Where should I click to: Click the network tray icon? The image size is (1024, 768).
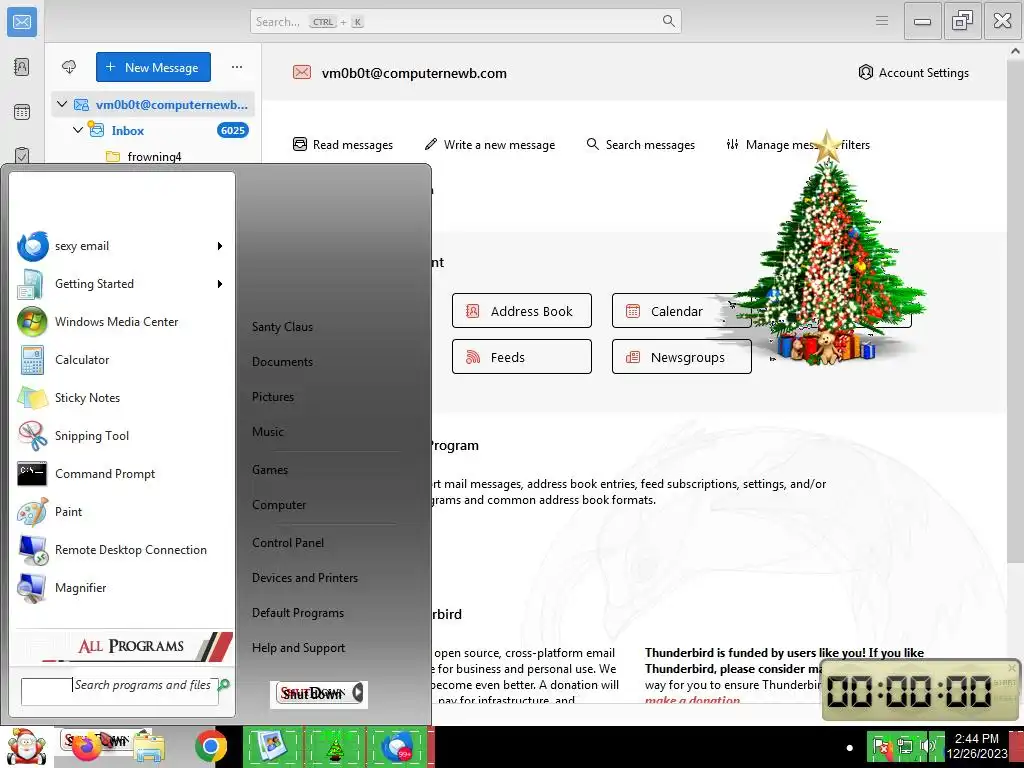tap(904, 746)
